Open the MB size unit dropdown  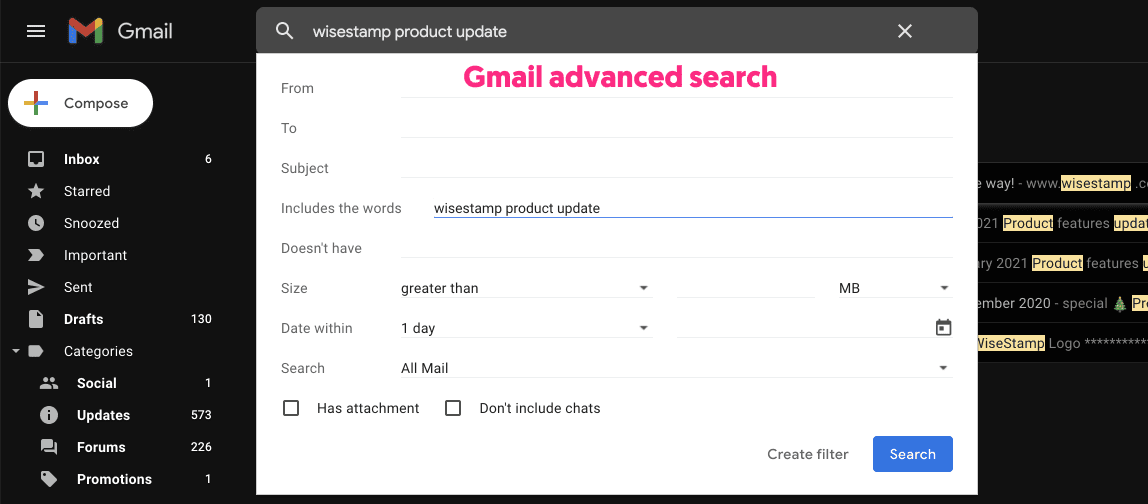tap(894, 288)
